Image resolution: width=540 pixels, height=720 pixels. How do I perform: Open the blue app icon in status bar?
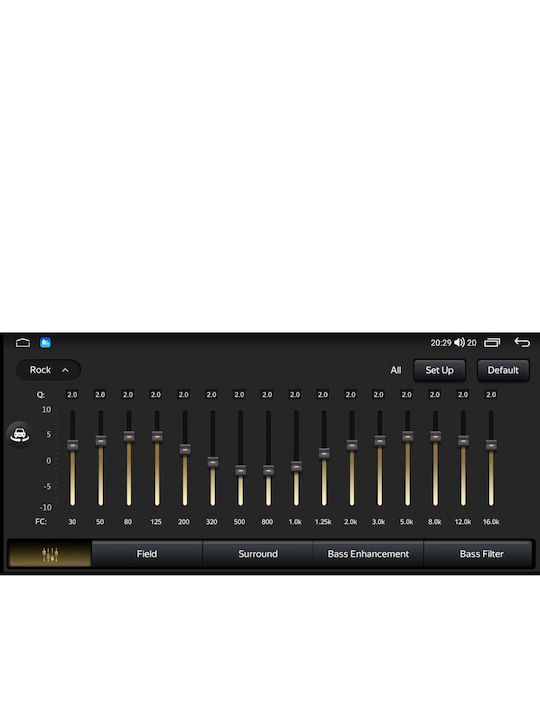coord(45,343)
